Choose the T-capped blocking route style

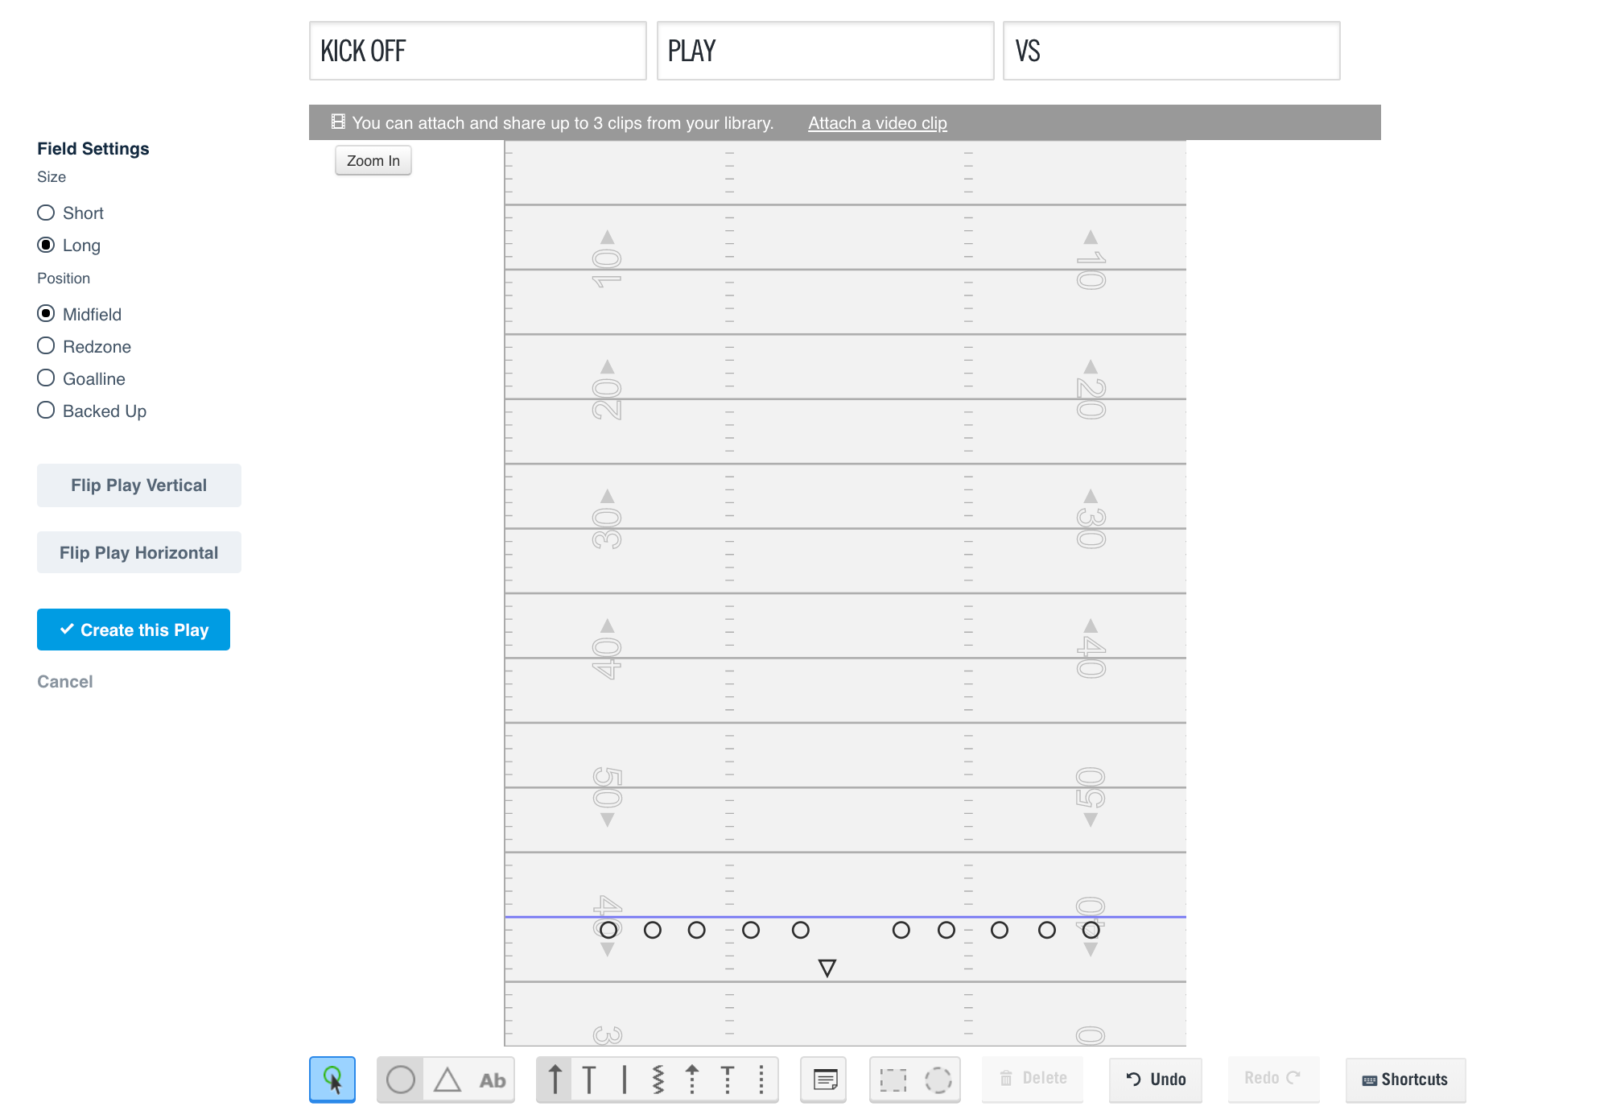(x=590, y=1080)
